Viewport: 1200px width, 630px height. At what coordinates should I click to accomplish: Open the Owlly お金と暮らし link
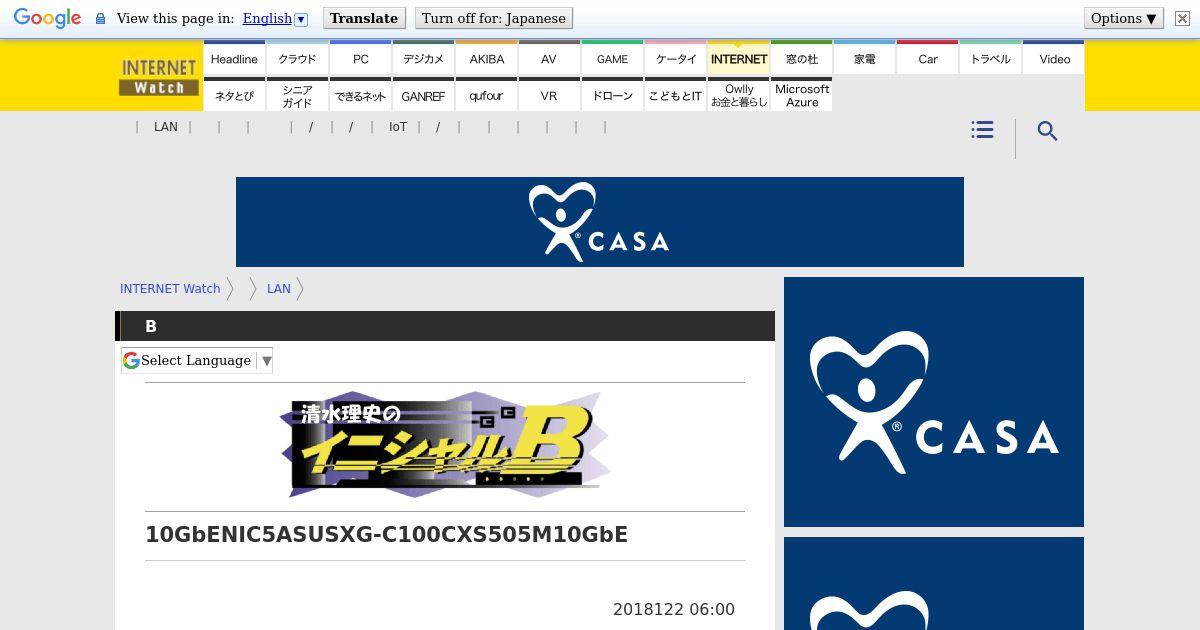(739, 96)
